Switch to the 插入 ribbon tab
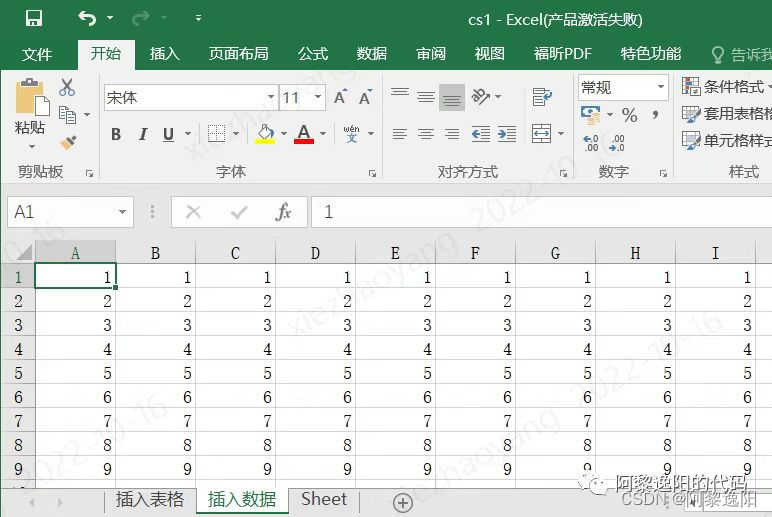The width and height of the screenshot is (772, 517). 164,54
